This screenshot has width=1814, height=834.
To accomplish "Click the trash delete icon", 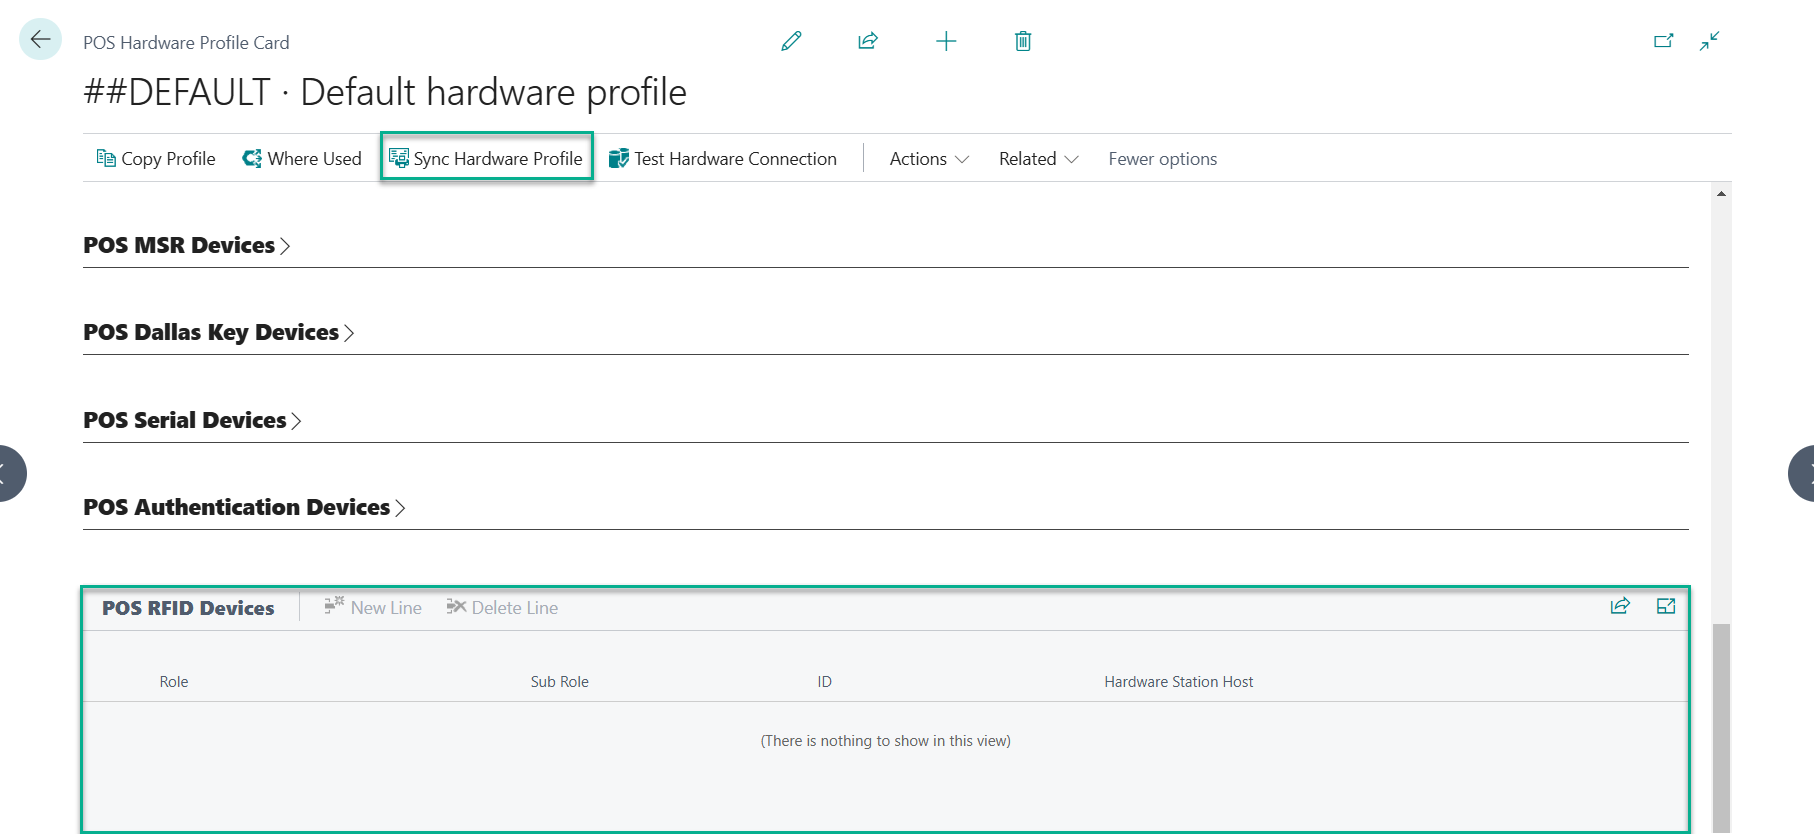I will pos(1023,41).
